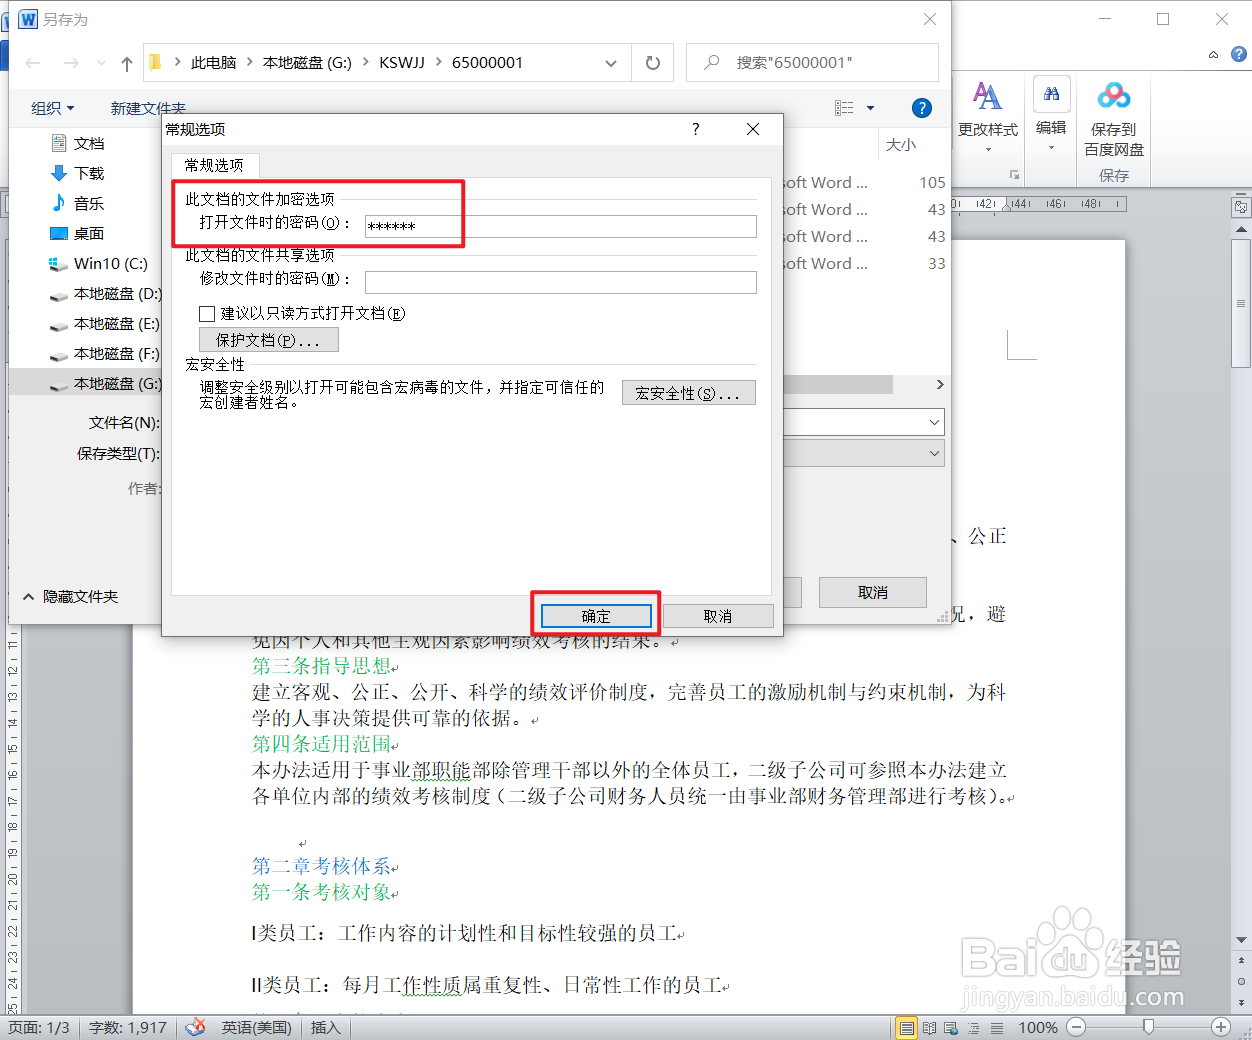This screenshot has width=1252, height=1040.
Task: Zoom in with the plus icon
Action: pyautogui.click(x=1221, y=1027)
